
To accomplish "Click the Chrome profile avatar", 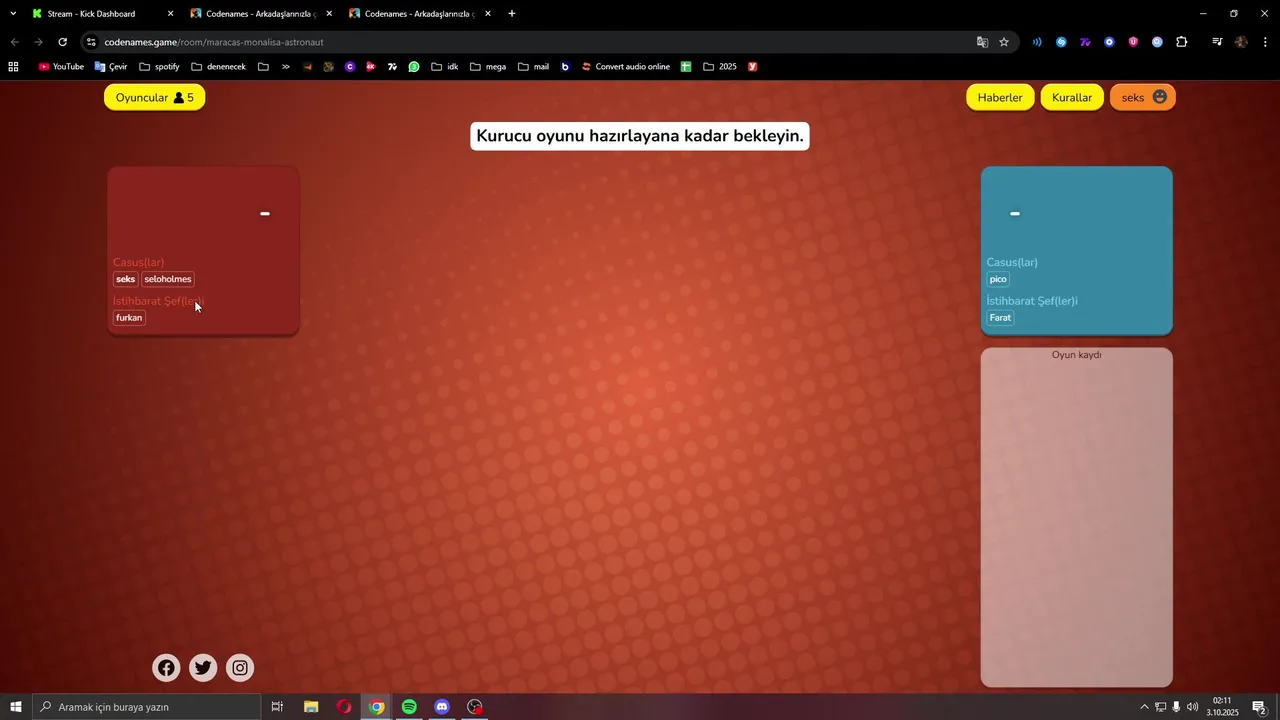I will point(1241,42).
